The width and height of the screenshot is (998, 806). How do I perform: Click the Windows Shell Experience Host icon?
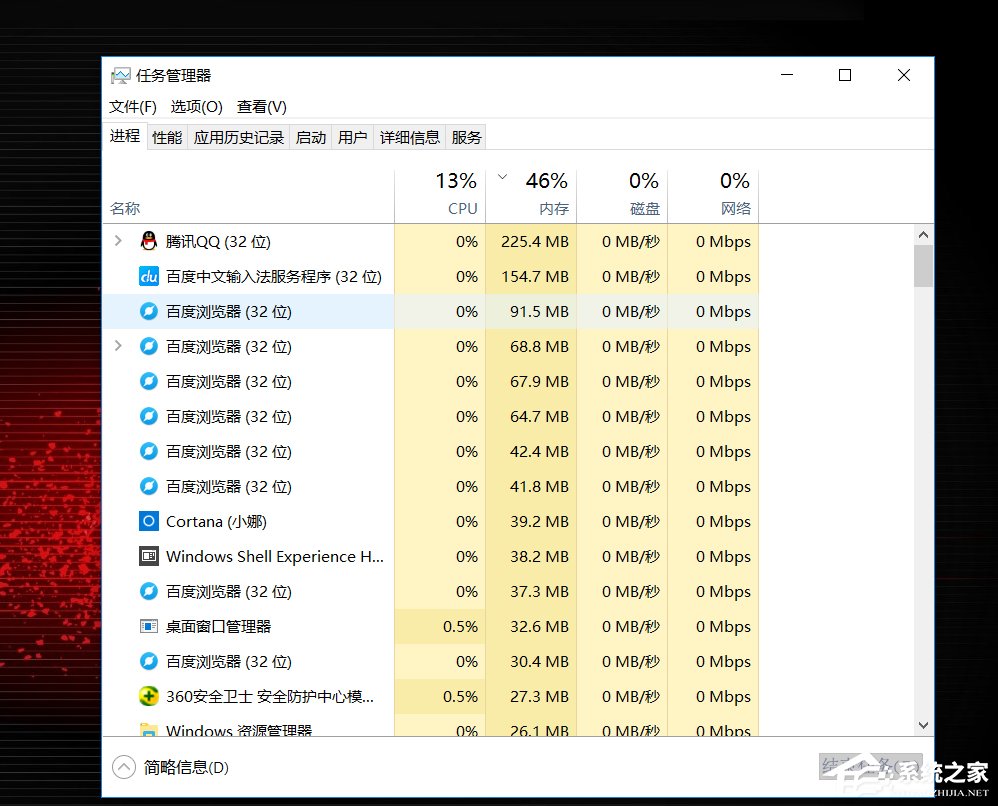pyautogui.click(x=148, y=556)
